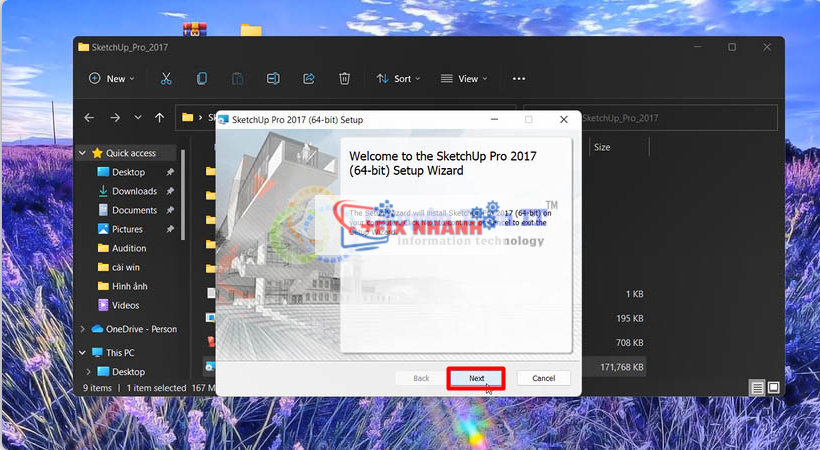The width and height of the screenshot is (820, 450).
Task: Open Downloads in Quick access
Action: tap(134, 191)
